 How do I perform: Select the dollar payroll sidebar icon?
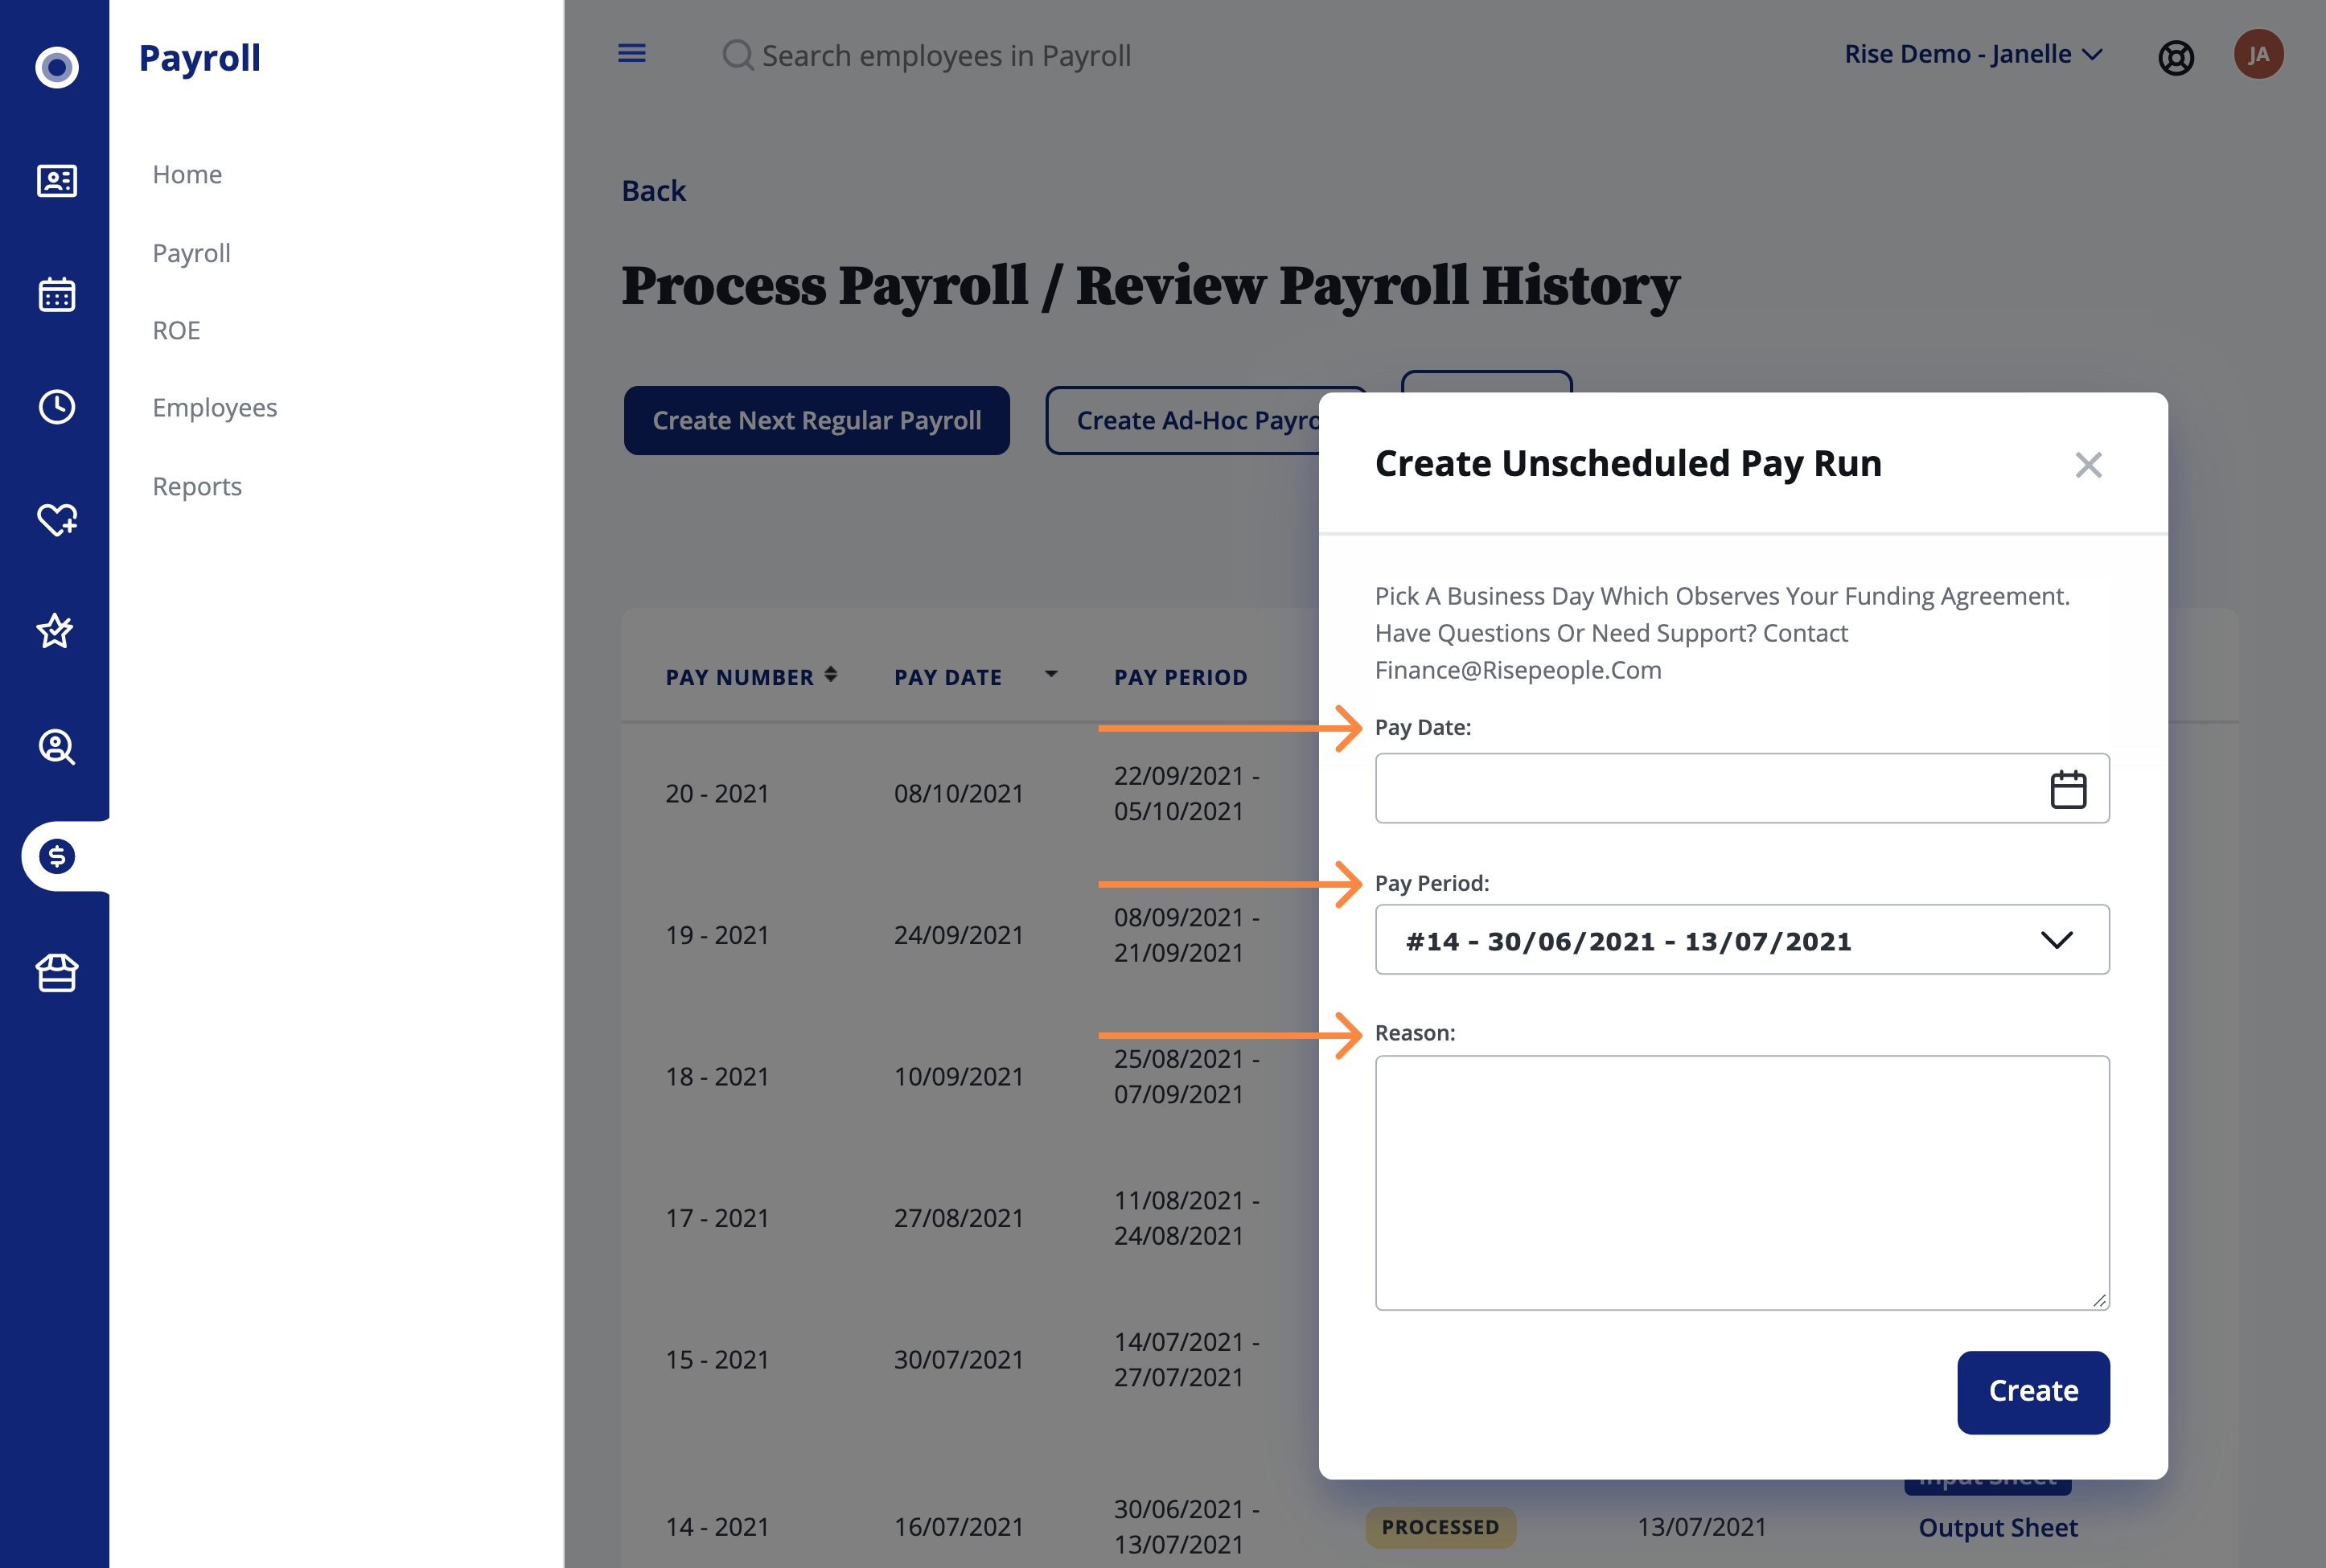click(x=57, y=856)
